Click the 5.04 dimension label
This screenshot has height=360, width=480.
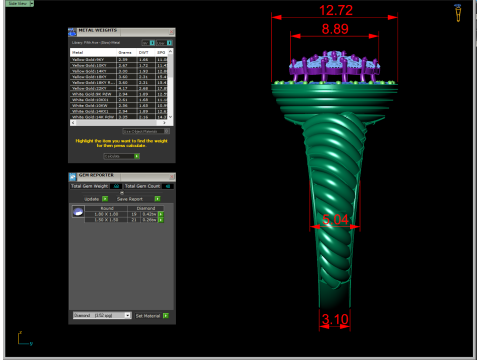pyautogui.click(x=335, y=220)
